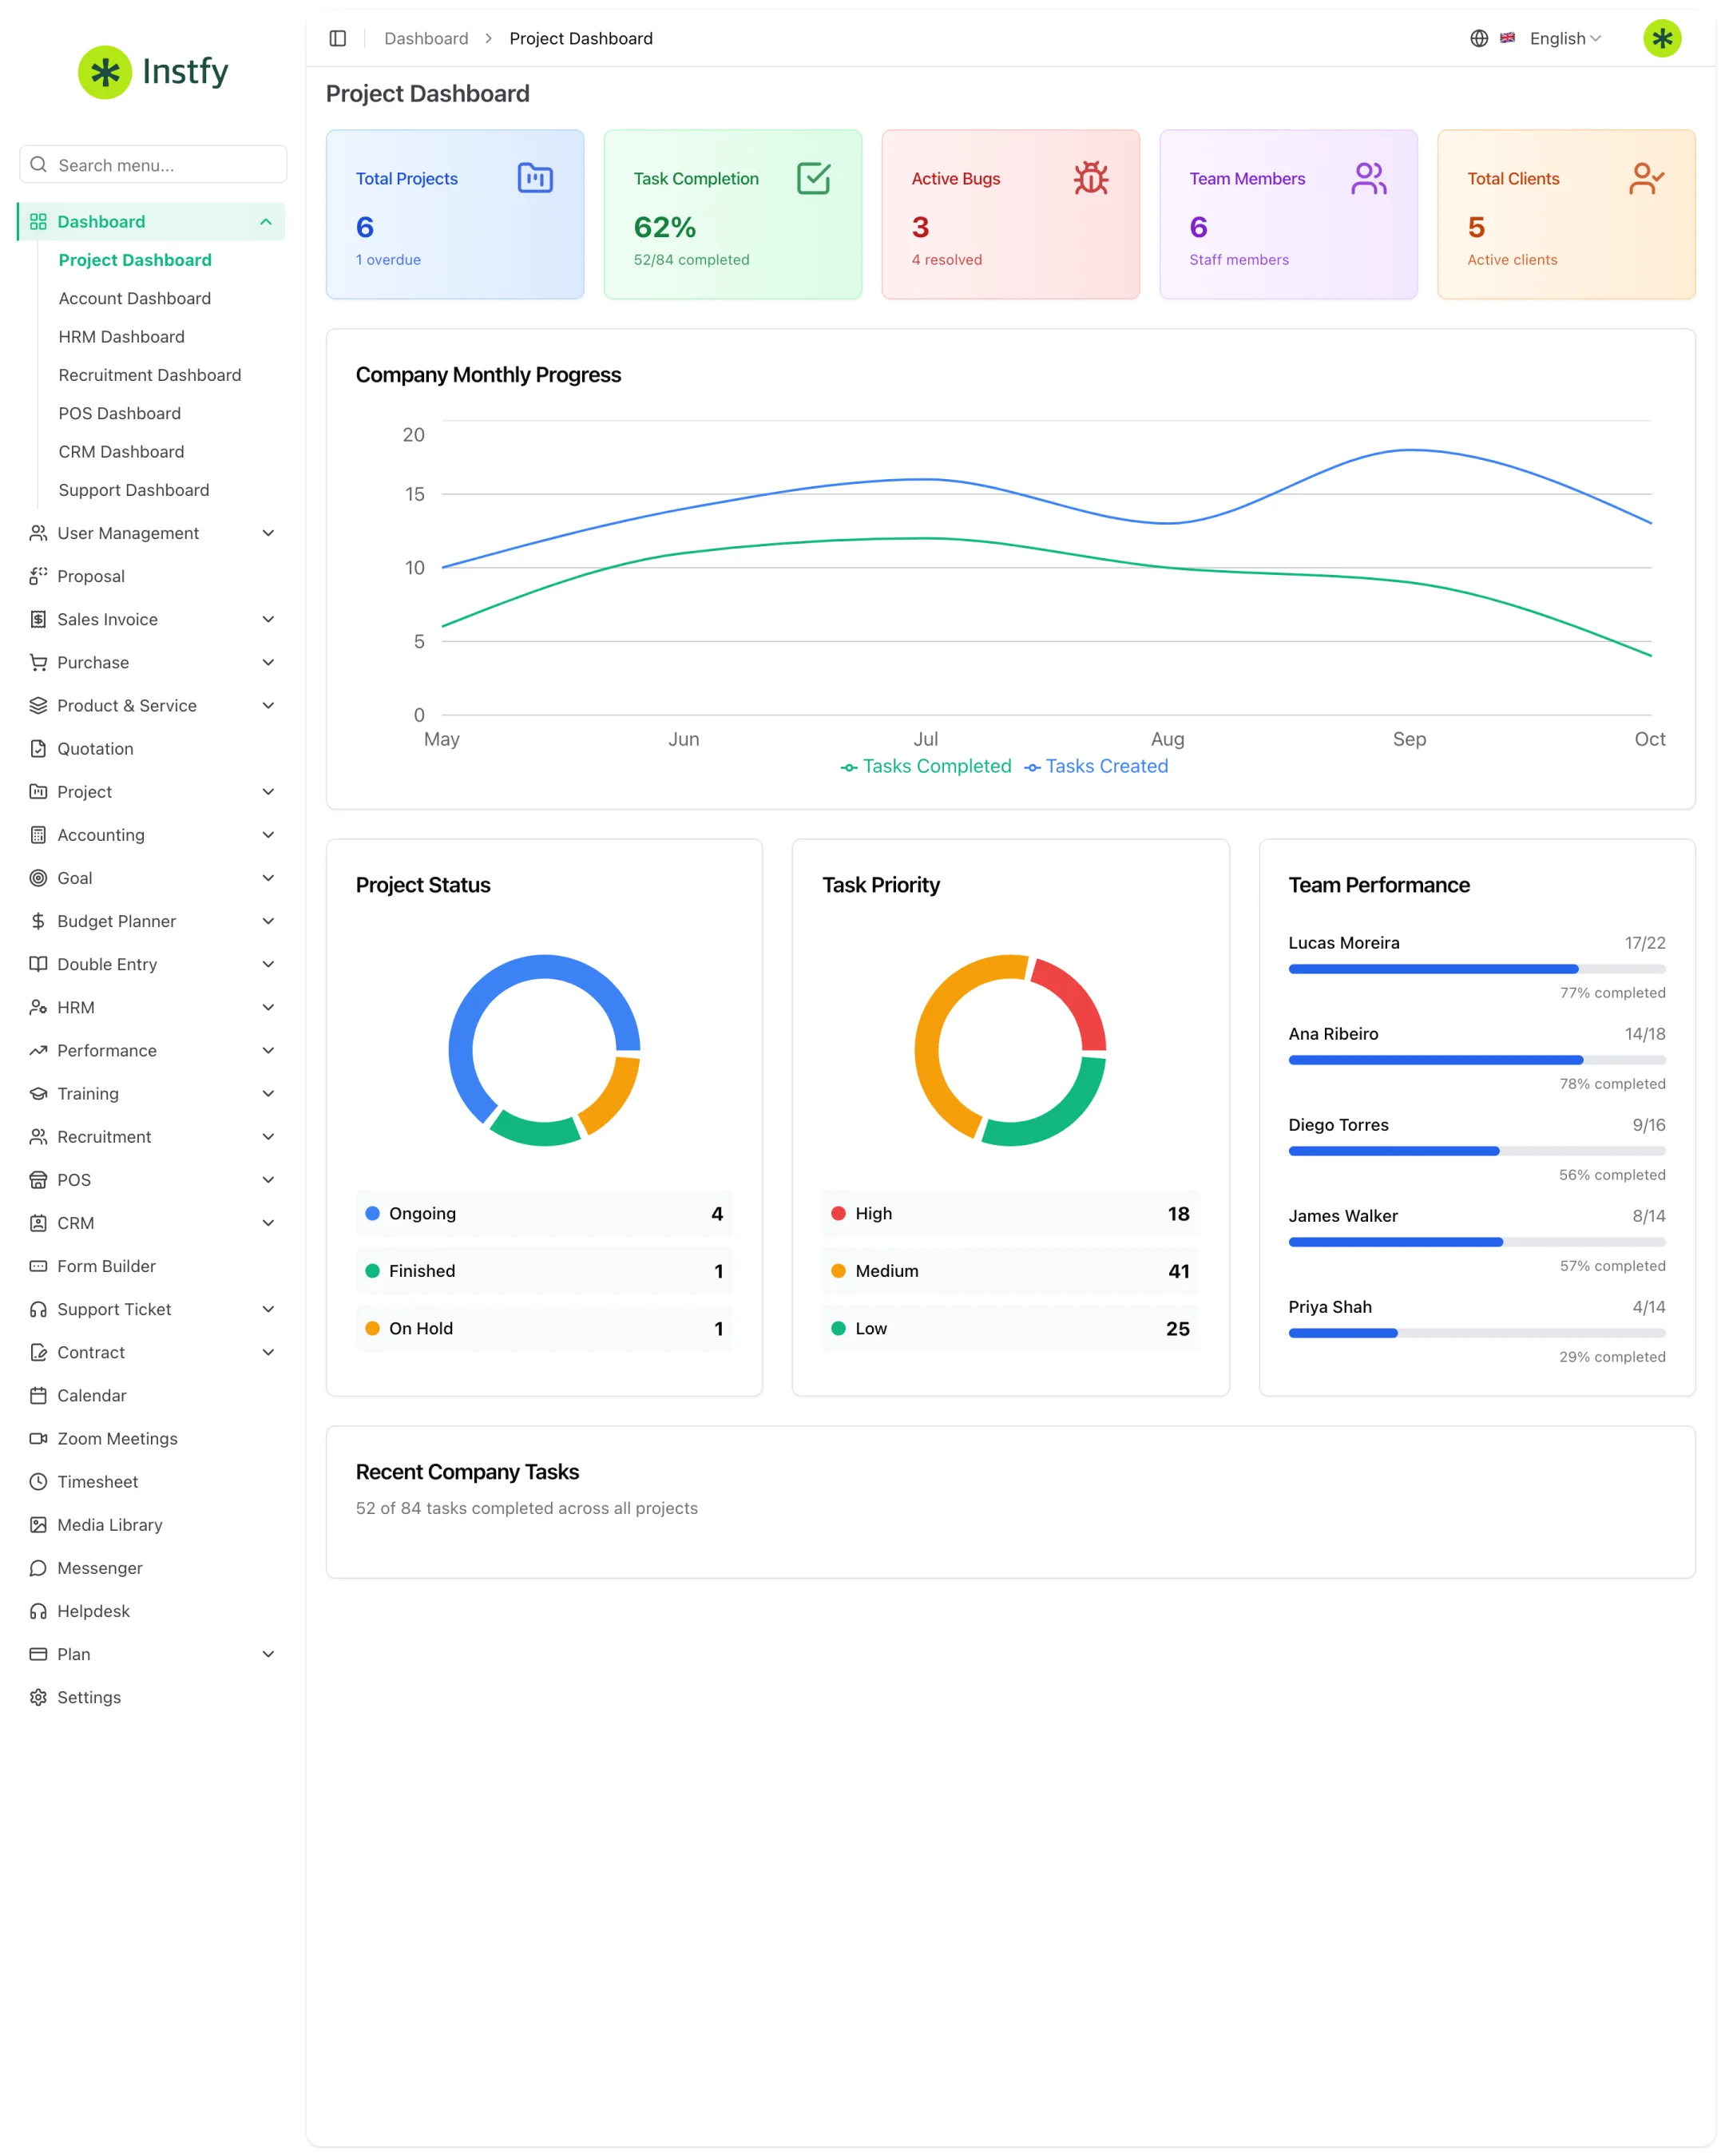Image resolution: width=1725 pixels, height=2156 pixels.
Task: Click the Total Projects folder icon
Action: click(535, 178)
